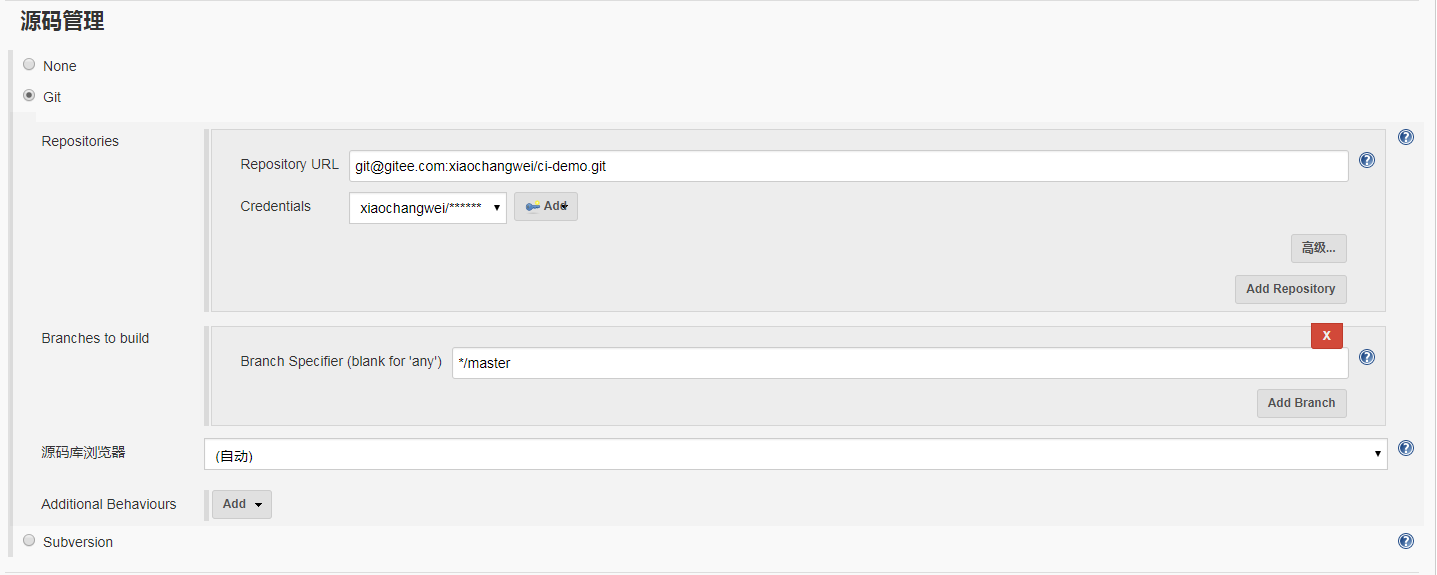Click the Add Repository button
The width and height of the screenshot is (1437, 575).
[x=1291, y=289]
